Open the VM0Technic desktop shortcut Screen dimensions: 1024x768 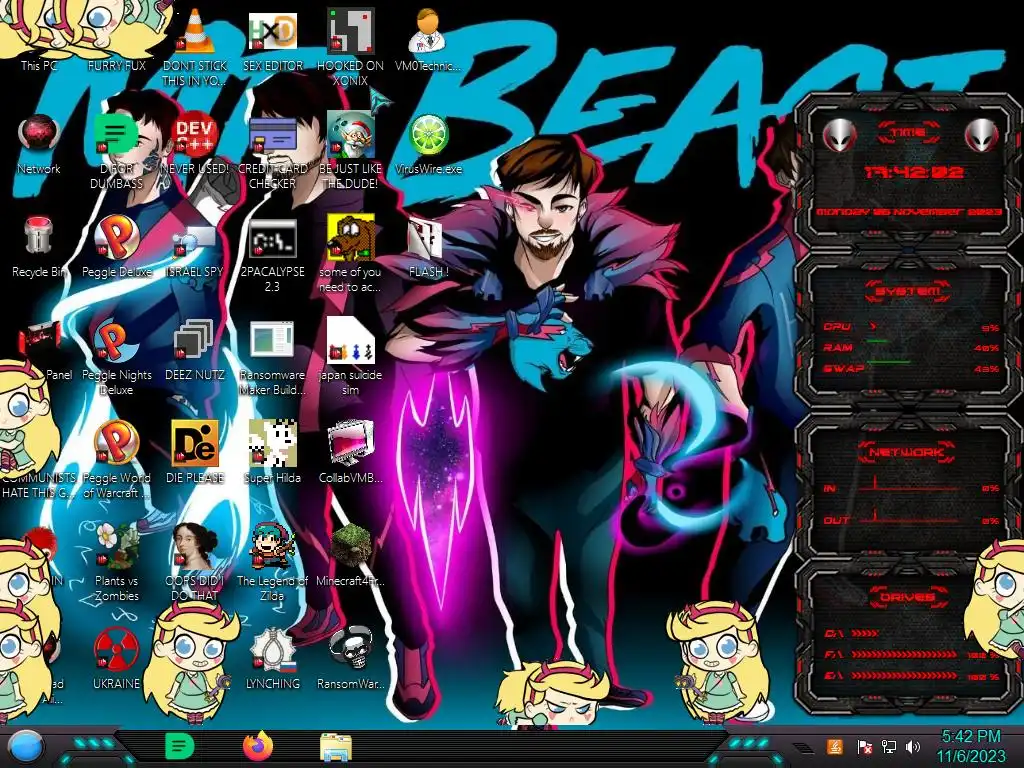coord(427,31)
